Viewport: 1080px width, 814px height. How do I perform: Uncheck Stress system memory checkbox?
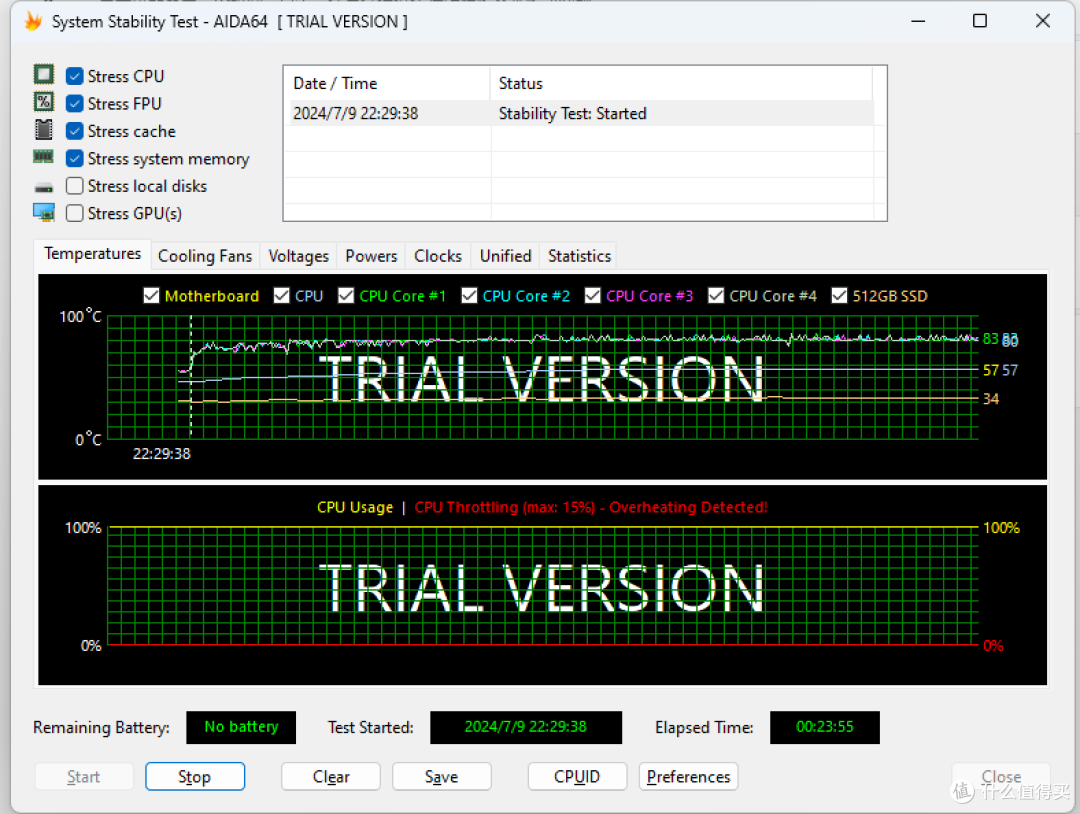(74, 158)
